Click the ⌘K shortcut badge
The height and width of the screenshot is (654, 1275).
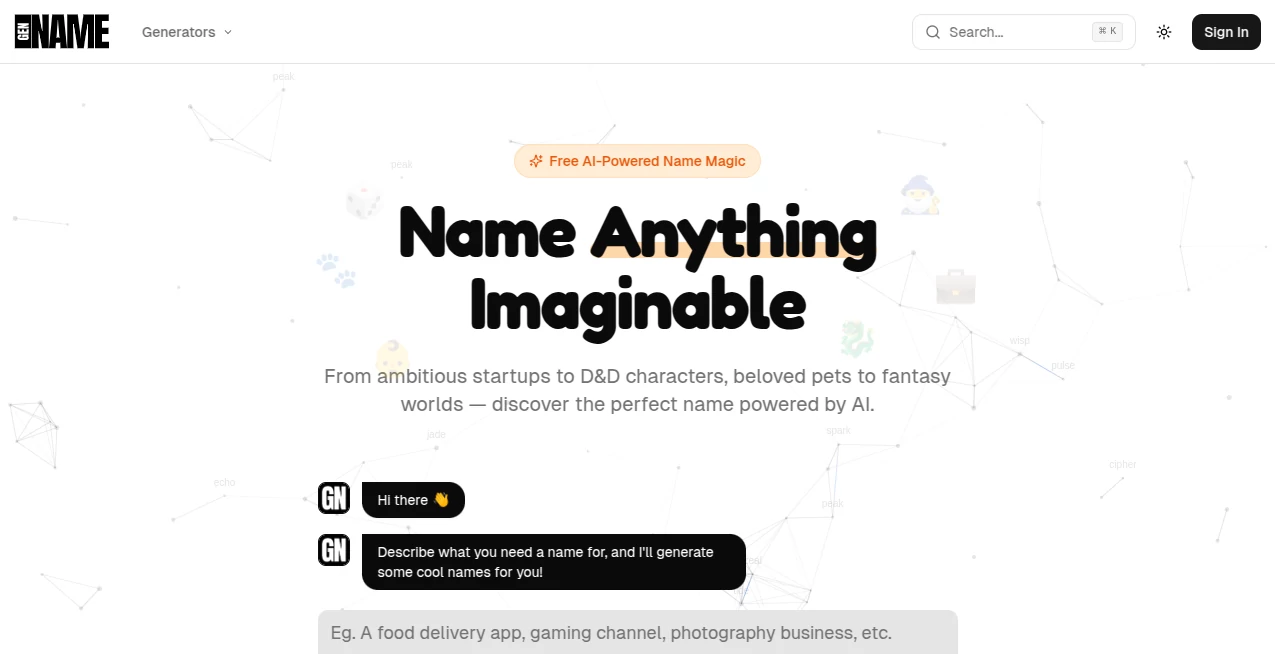pyautogui.click(x=1106, y=30)
